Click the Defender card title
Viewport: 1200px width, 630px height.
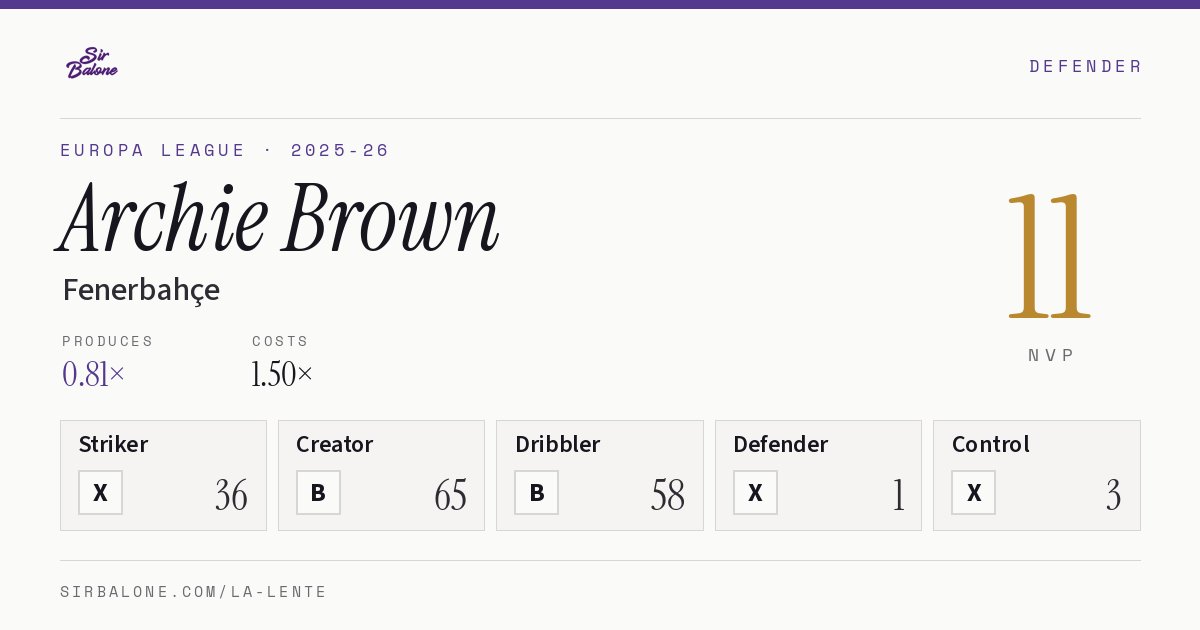click(781, 444)
